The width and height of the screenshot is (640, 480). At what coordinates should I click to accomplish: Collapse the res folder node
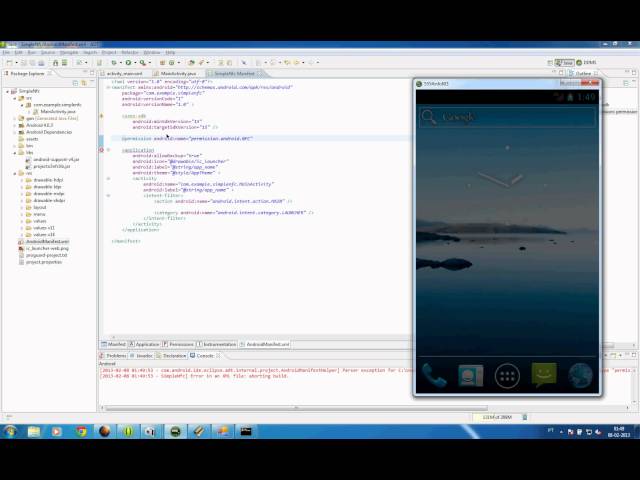(15, 173)
